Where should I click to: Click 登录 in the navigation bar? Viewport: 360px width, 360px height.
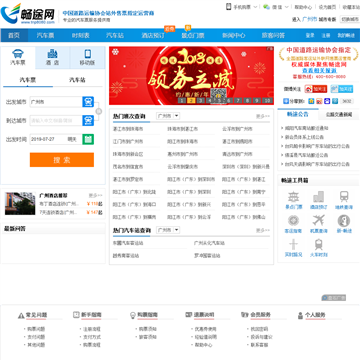tap(310, 35)
